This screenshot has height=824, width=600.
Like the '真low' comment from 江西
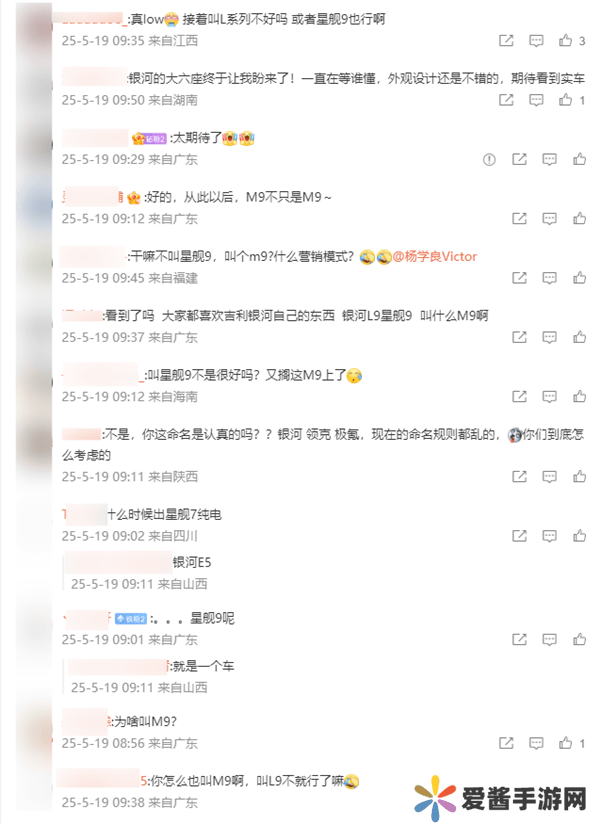click(565, 40)
